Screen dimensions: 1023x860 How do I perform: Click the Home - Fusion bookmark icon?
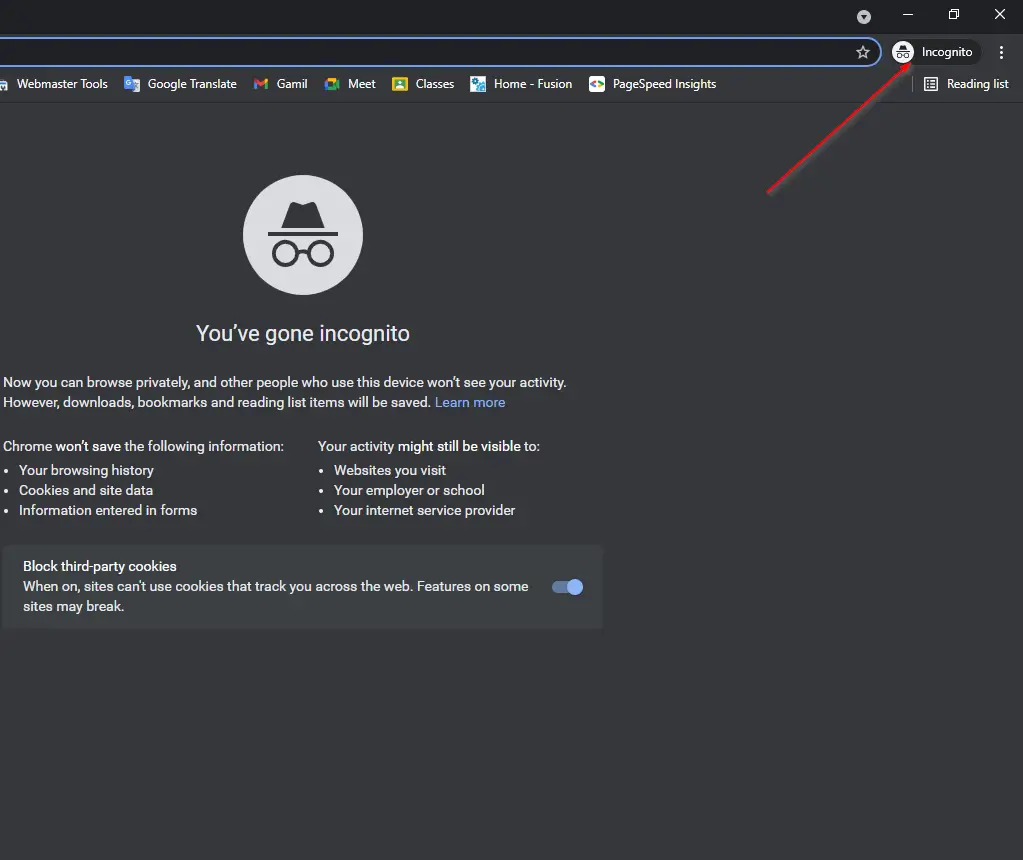[x=478, y=84]
